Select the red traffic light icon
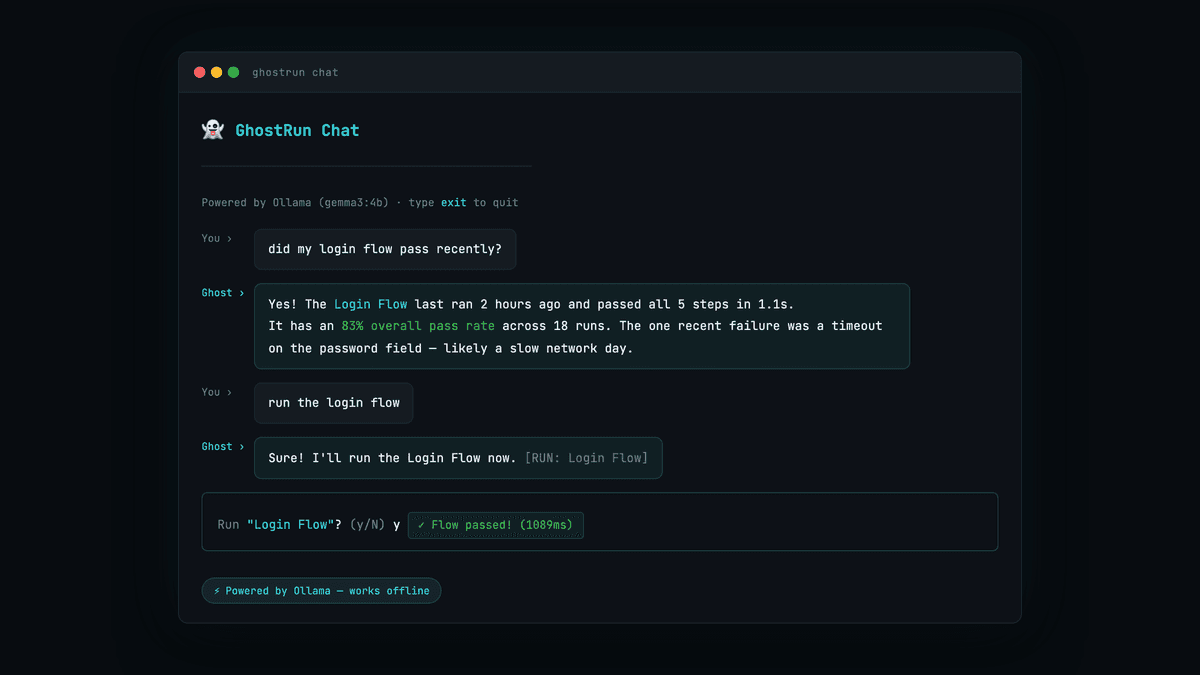 coord(199,72)
